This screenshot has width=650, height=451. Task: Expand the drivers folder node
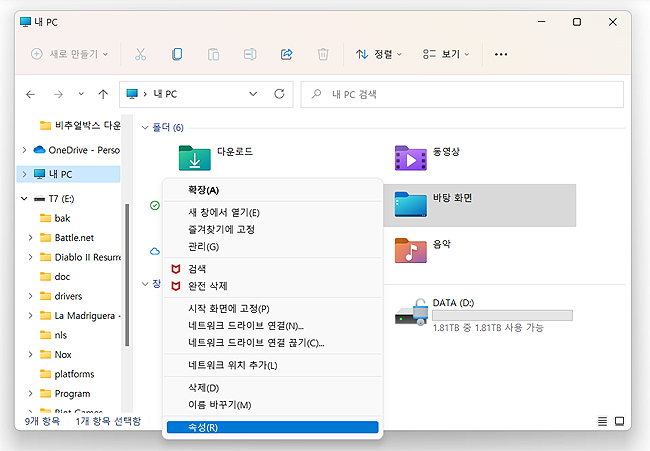[x=30, y=296]
